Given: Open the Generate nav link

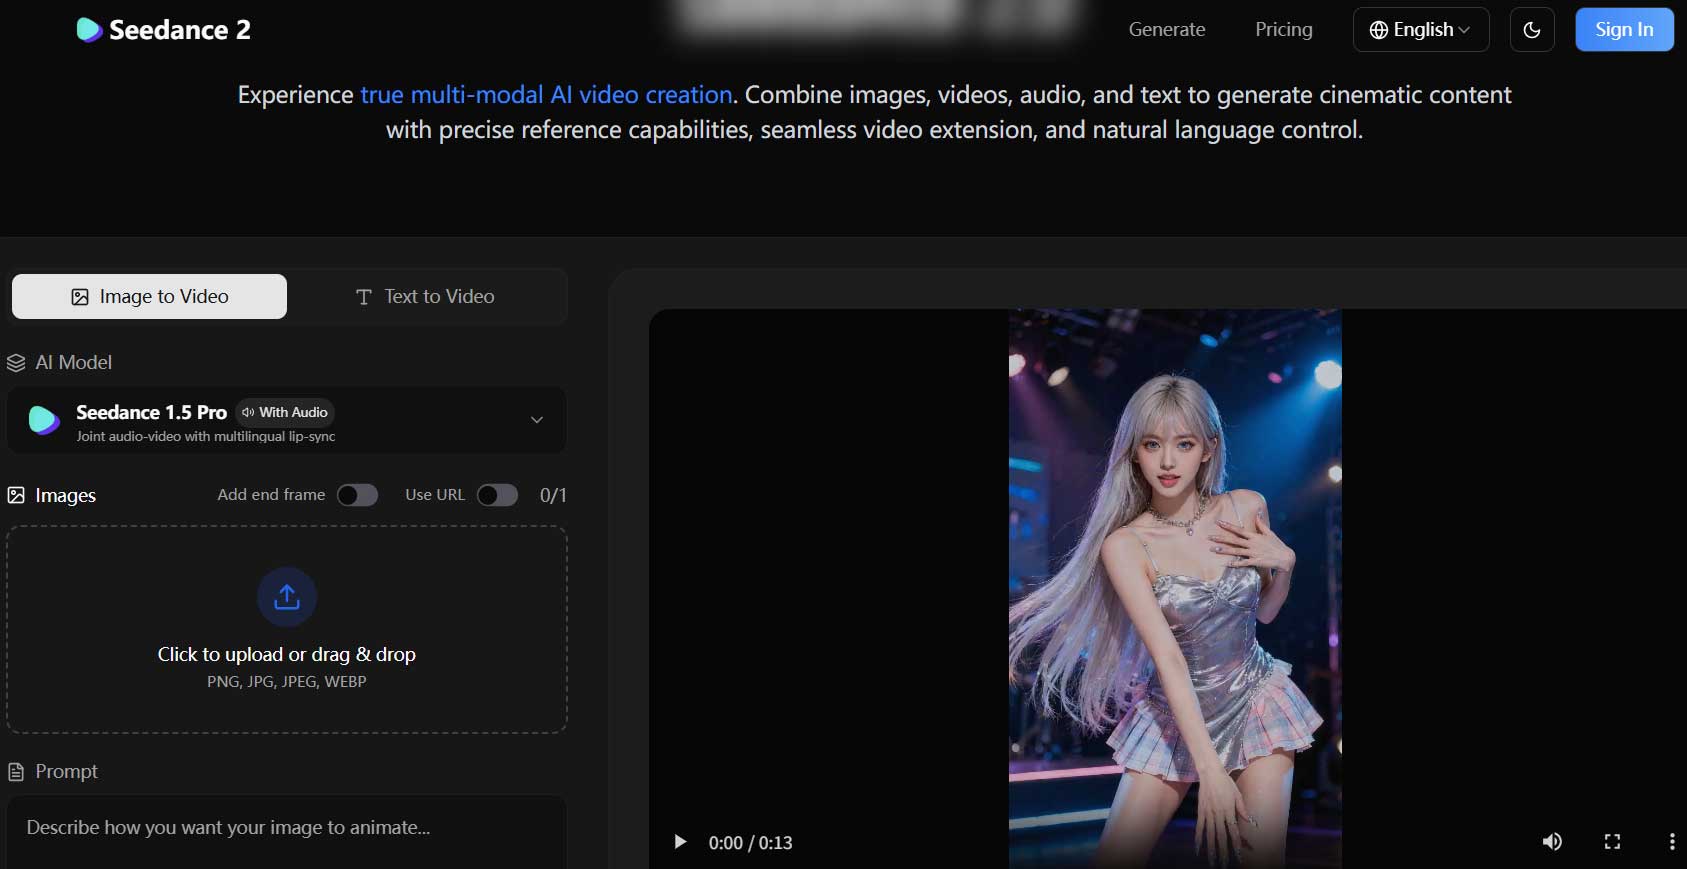Looking at the screenshot, I should [1166, 30].
